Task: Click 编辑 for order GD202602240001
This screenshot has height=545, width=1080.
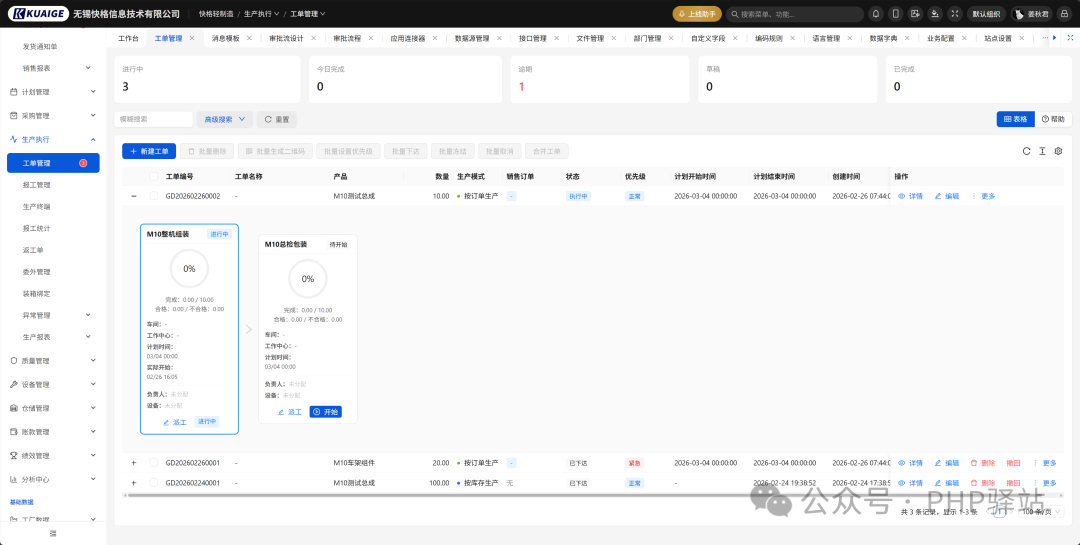Action: click(x=946, y=483)
